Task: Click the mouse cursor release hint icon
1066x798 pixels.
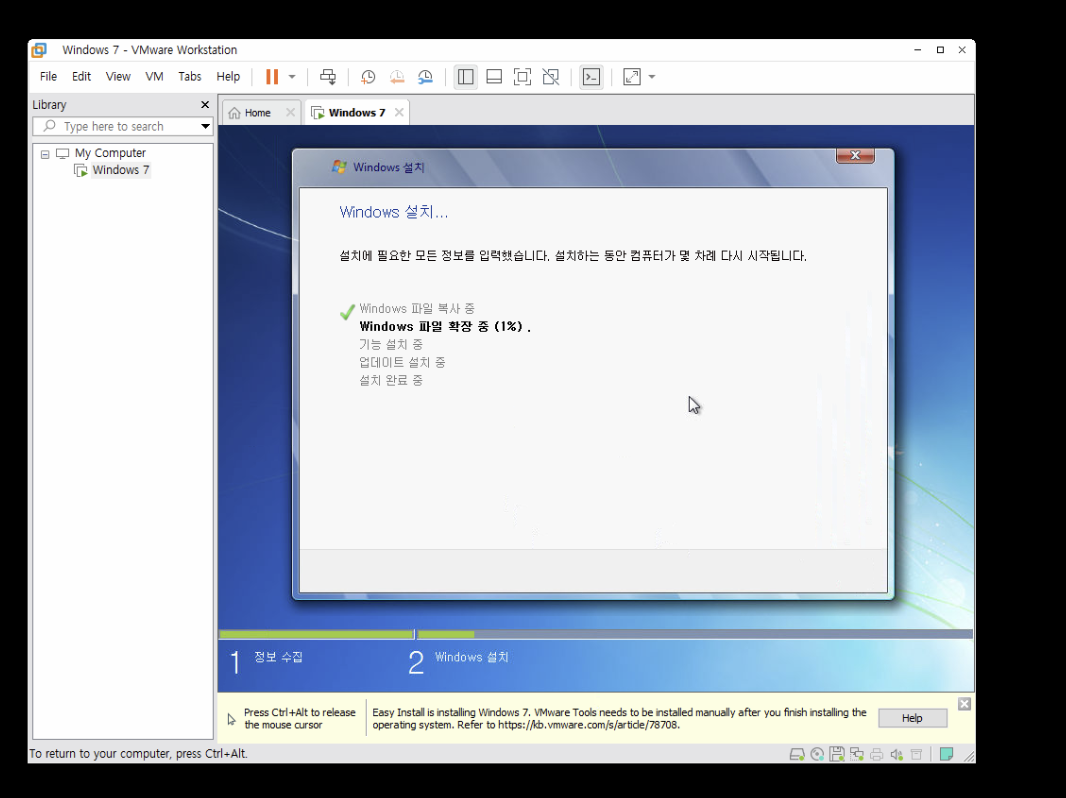Action: tap(231, 719)
